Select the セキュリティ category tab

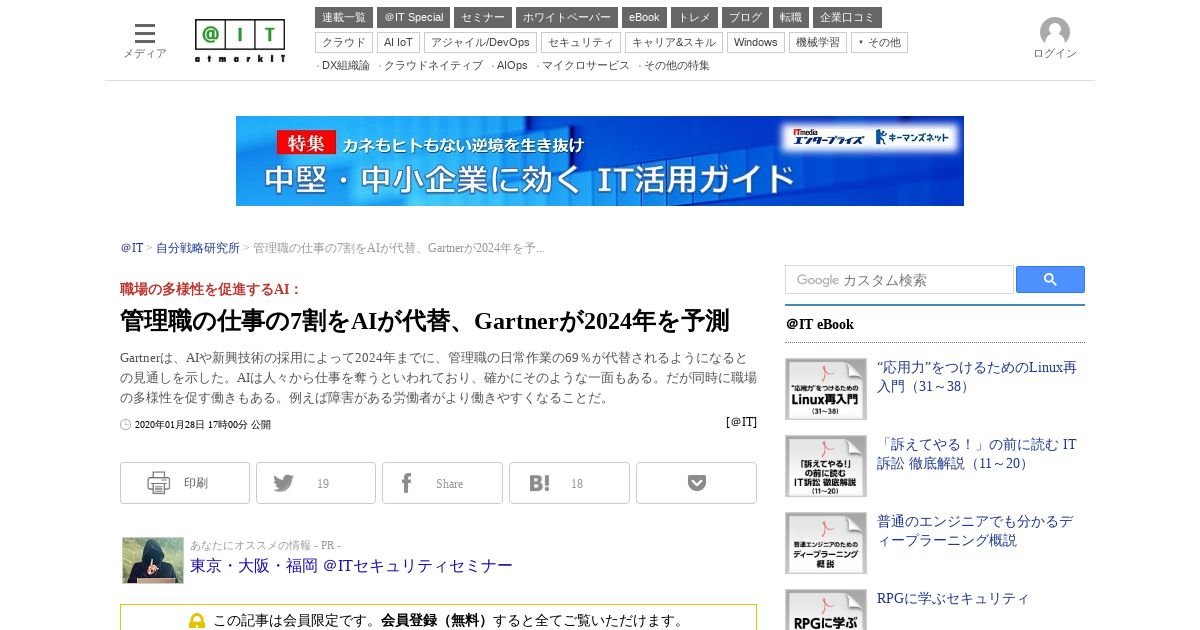581,42
